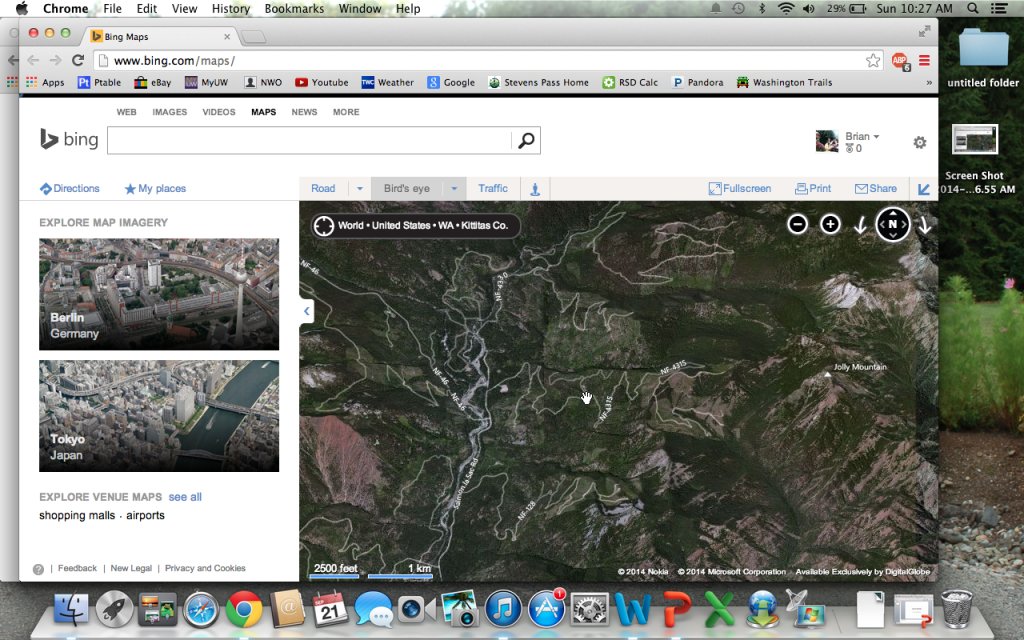Image resolution: width=1024 pixels, height=640 pixels.
Task: Open the Chrome View menu
Action: click(x=184, y=8)
